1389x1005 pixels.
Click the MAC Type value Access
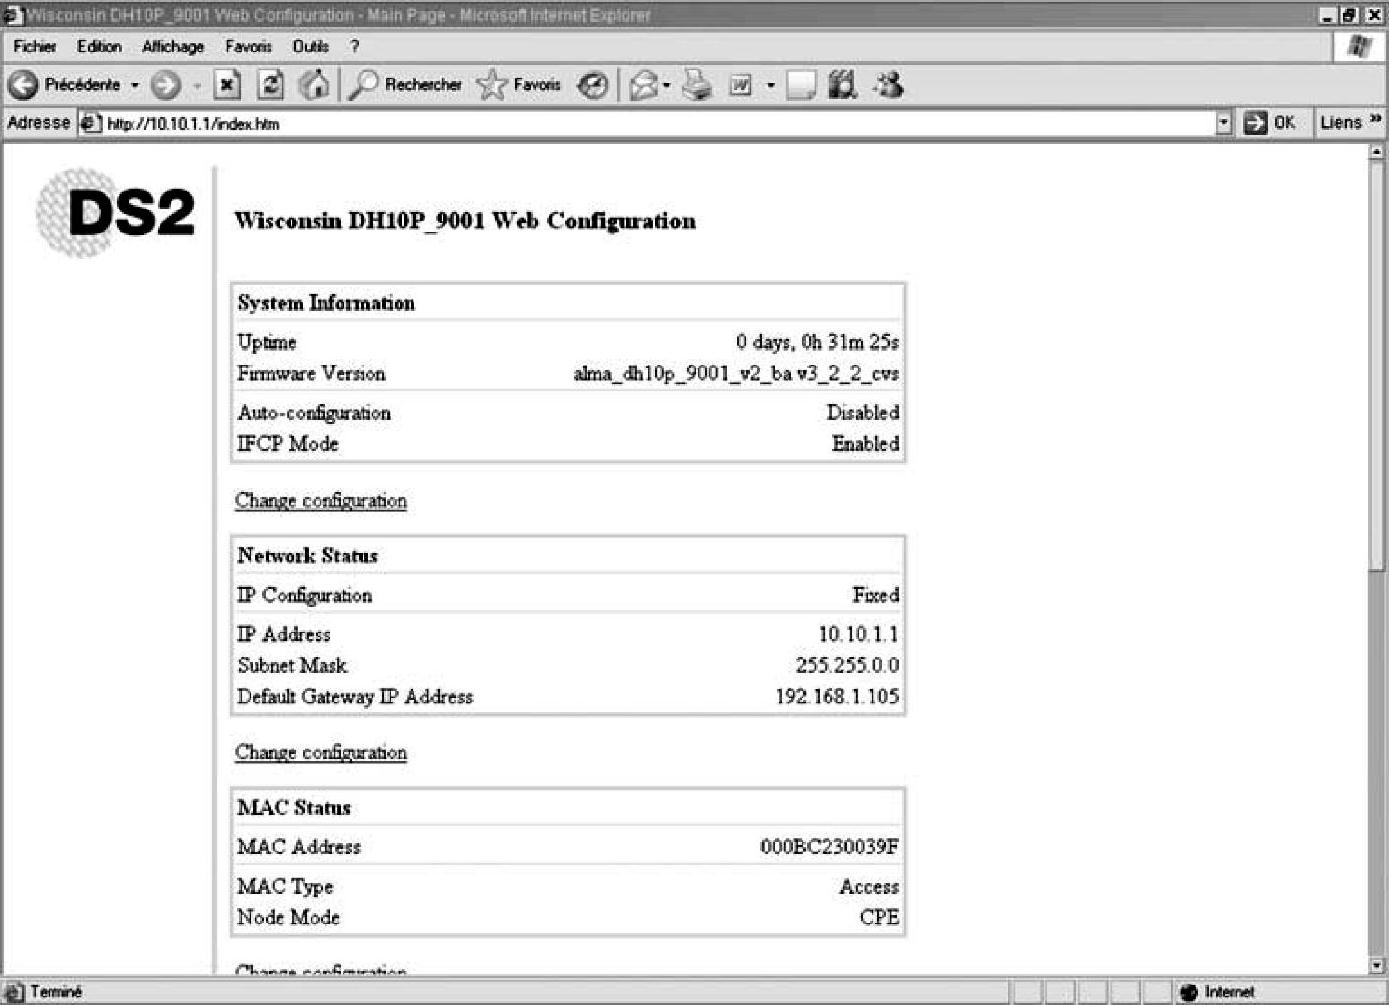(x=869, y=887)
